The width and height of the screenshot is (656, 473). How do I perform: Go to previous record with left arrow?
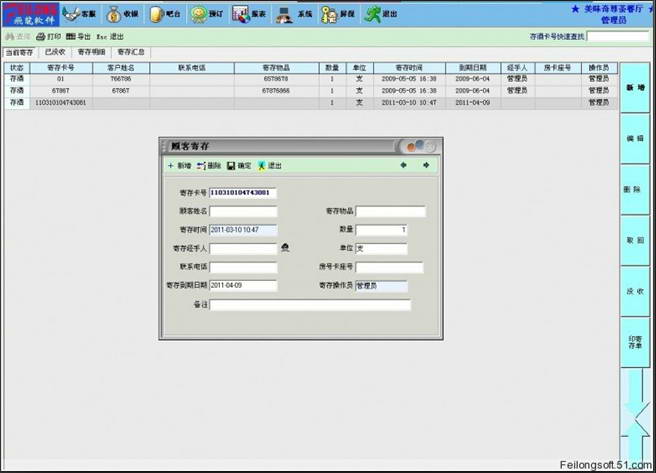point(403,165)
